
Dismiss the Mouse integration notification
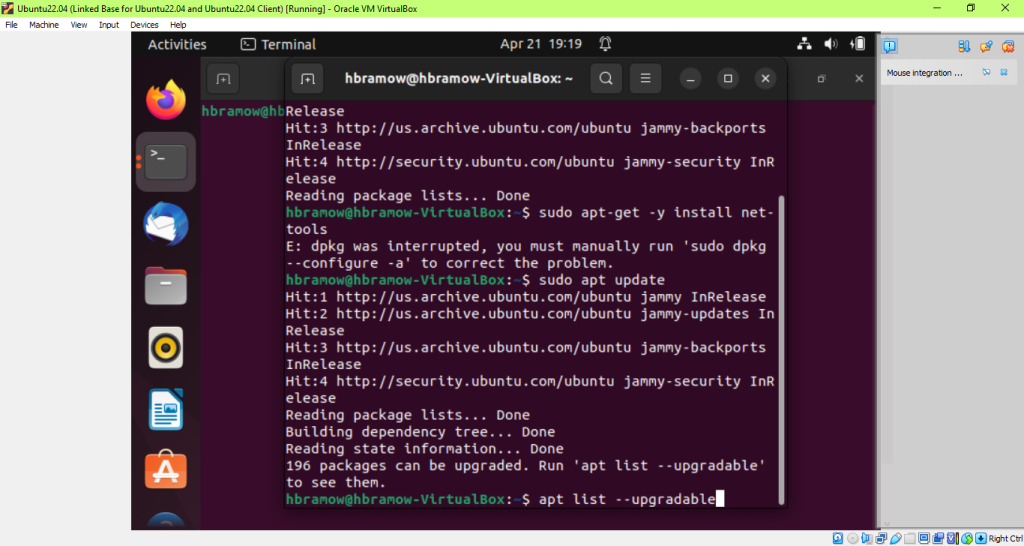[x=1003, y=72]
